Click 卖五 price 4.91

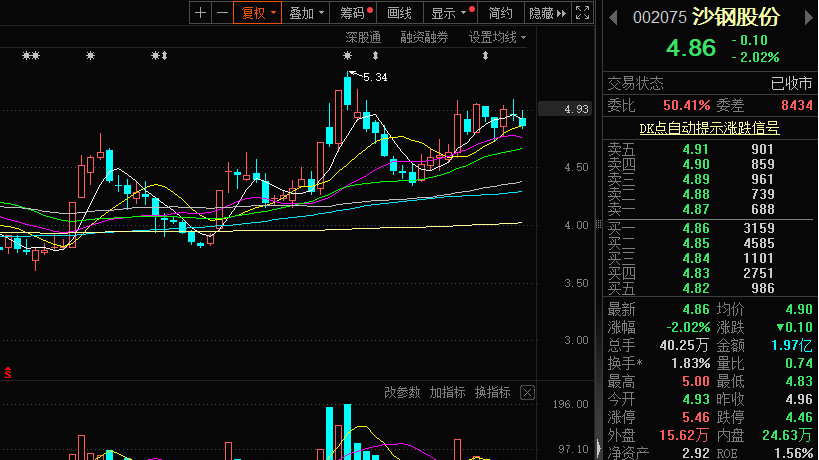pos(696,149)
